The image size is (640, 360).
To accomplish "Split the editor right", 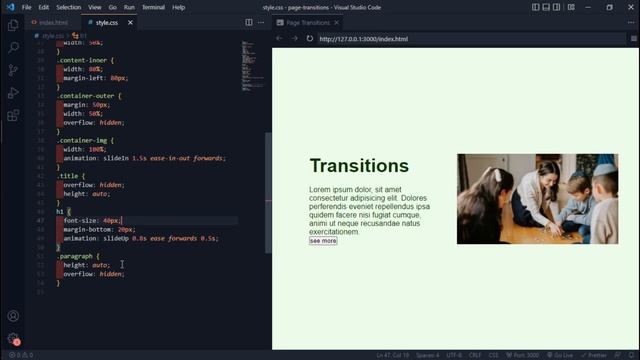I will coord(249,22).
